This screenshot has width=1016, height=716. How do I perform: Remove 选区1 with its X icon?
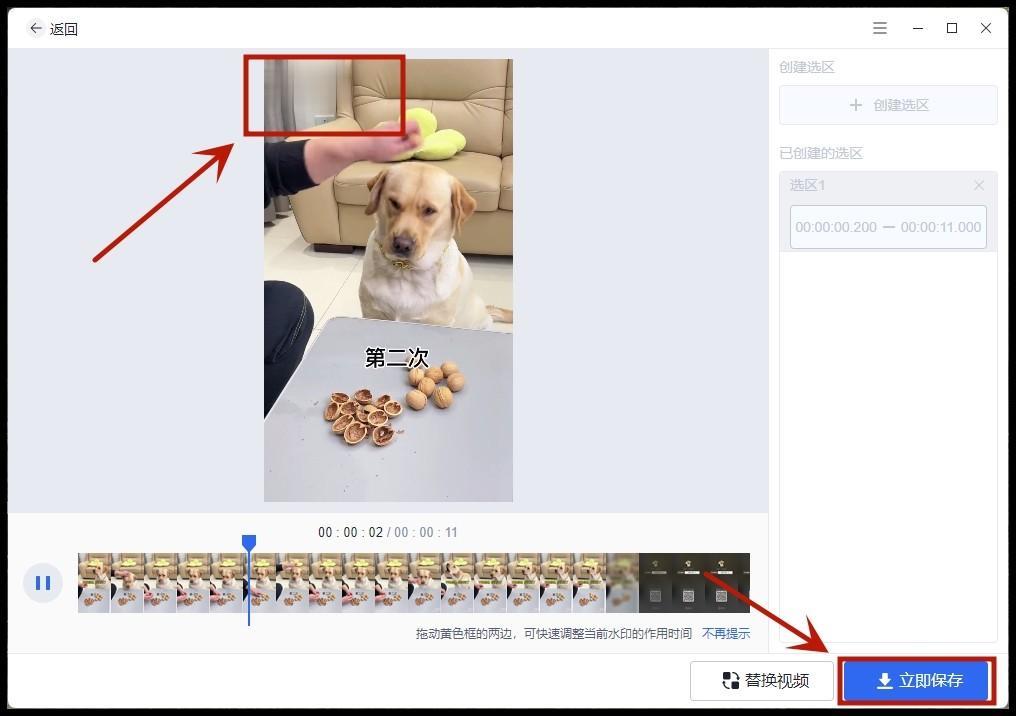tap(979, 185)
